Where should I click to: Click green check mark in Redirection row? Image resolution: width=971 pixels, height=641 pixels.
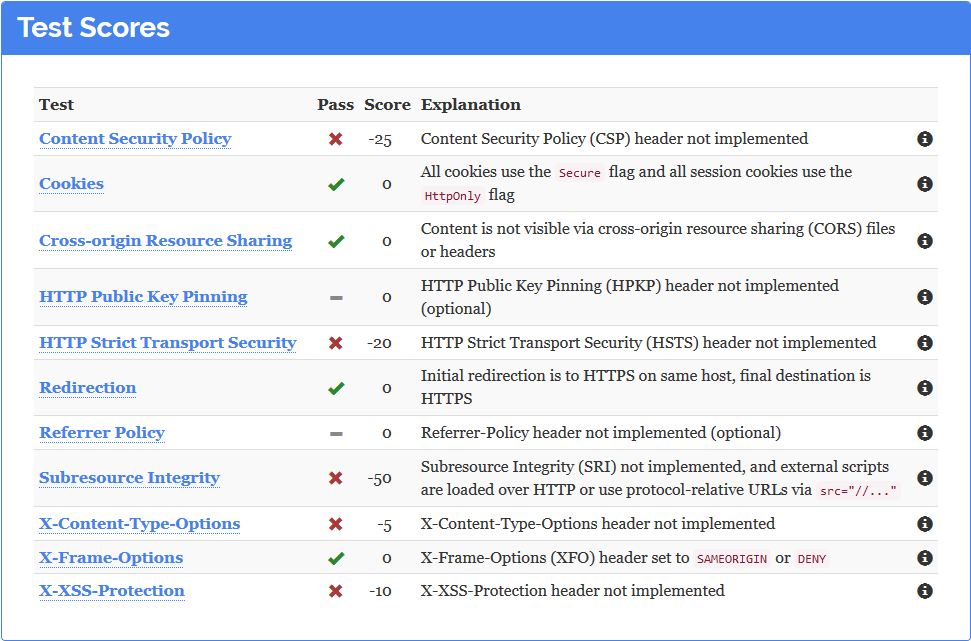pos(336,388)
